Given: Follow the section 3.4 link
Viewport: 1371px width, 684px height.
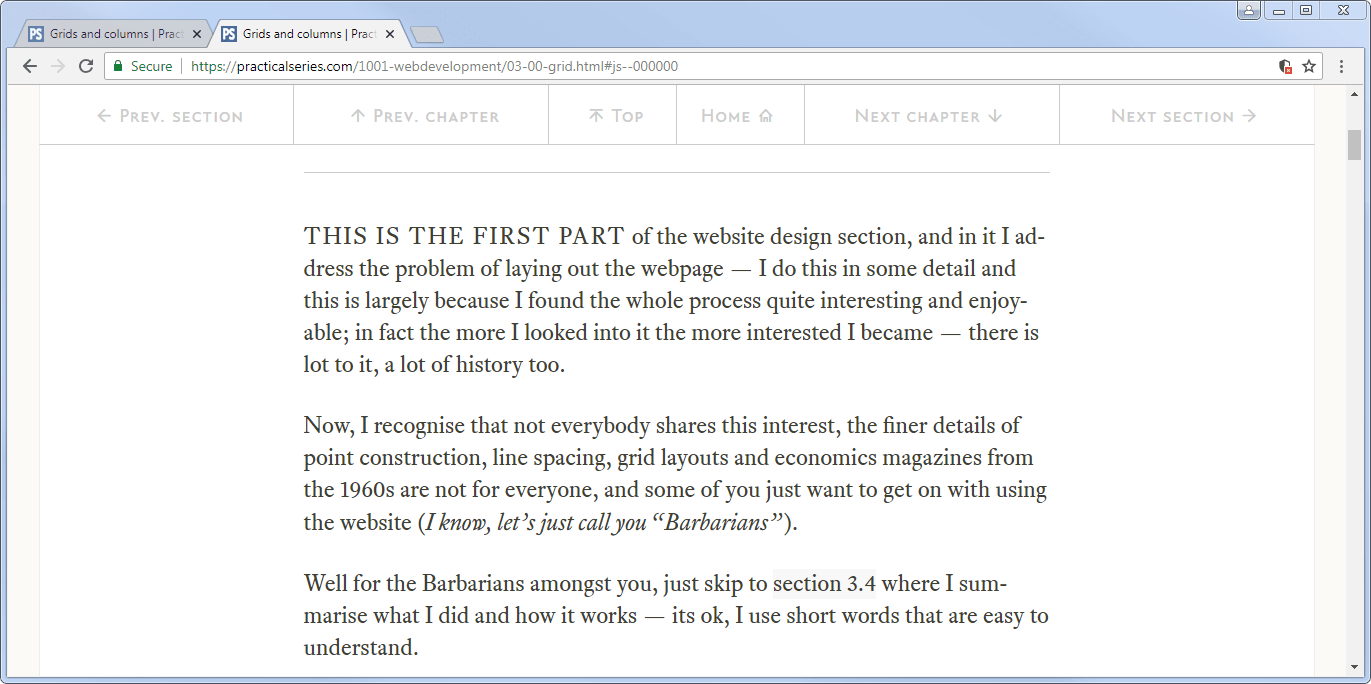Looking at the screenshot, I should click(825, 584).
